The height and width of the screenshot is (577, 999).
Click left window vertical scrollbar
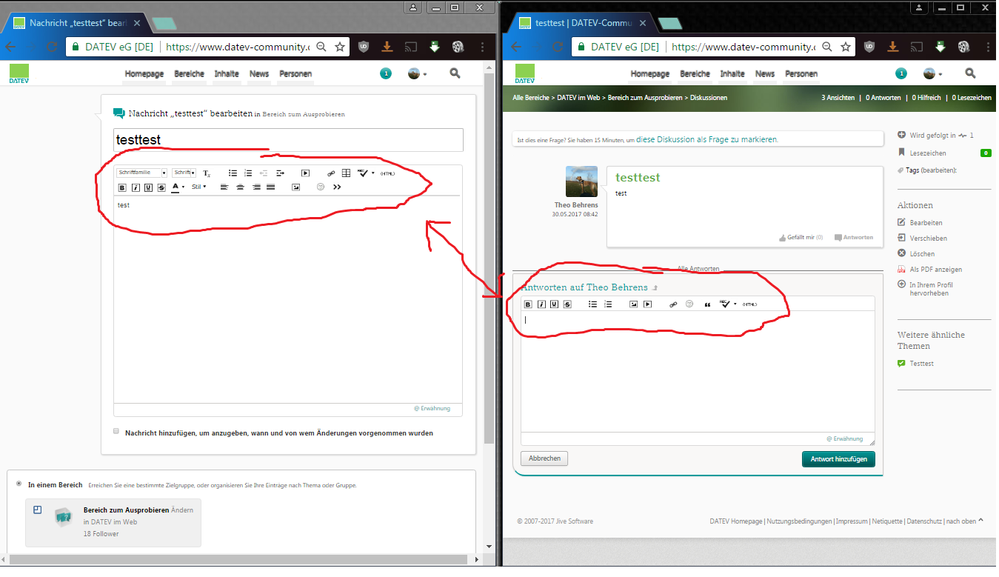(489, 257)
